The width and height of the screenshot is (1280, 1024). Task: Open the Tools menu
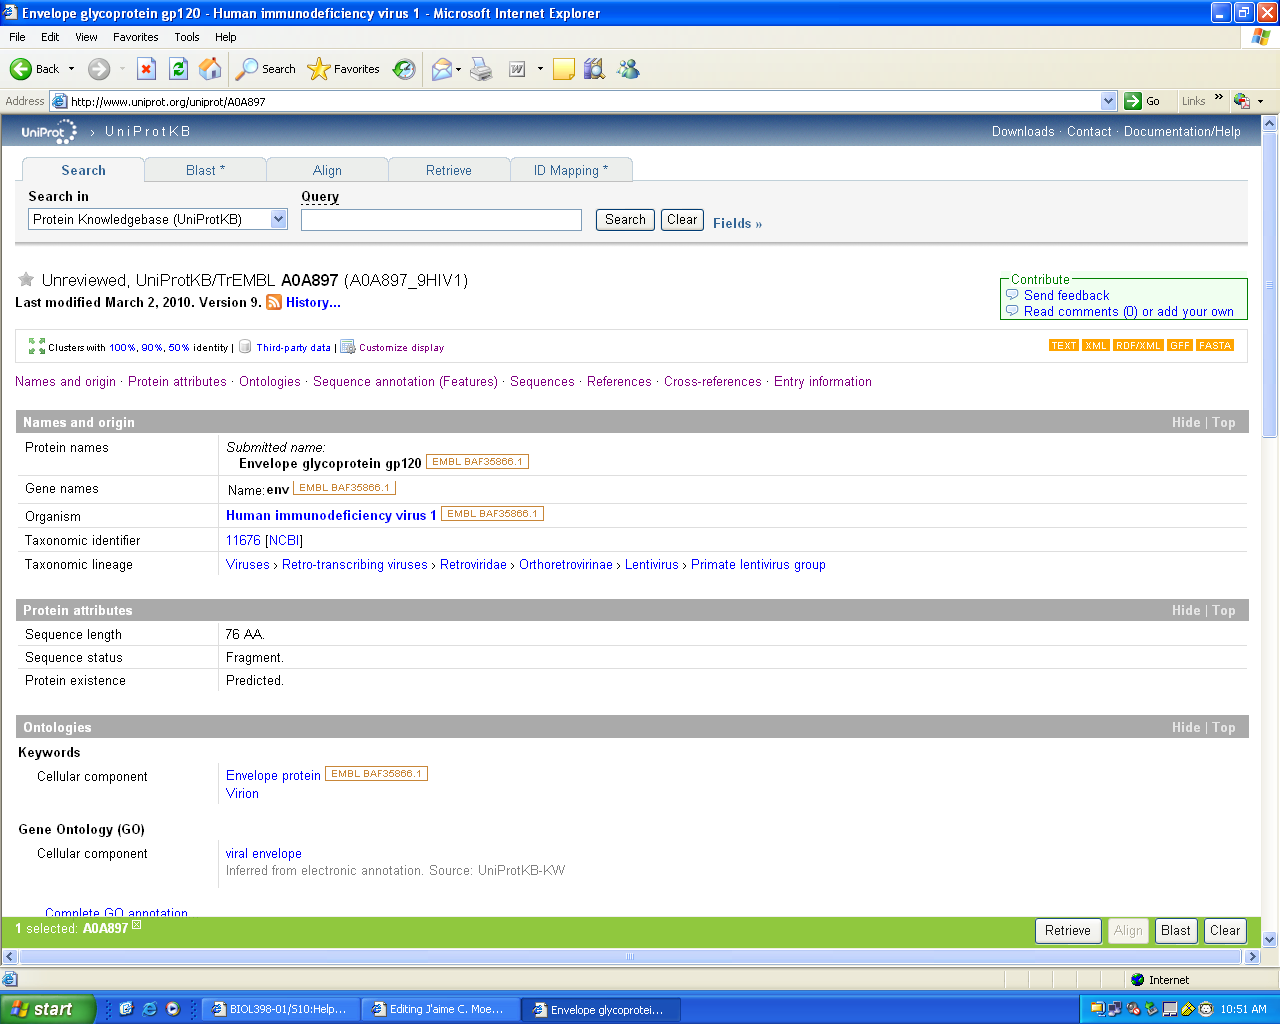[x=187, y=37]
